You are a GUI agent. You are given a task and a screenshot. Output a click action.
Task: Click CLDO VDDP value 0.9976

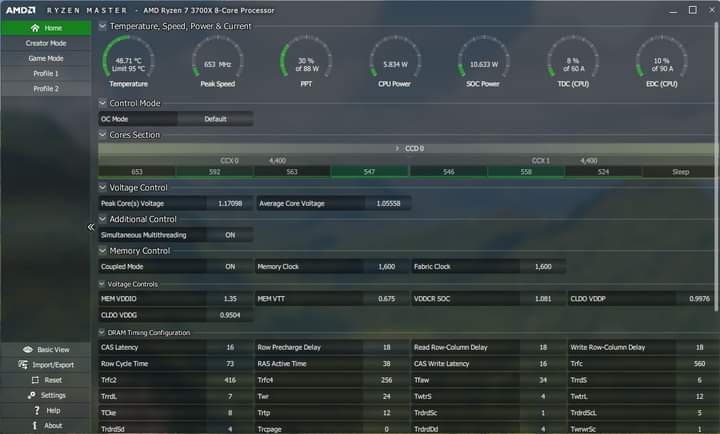click(699, 299)
